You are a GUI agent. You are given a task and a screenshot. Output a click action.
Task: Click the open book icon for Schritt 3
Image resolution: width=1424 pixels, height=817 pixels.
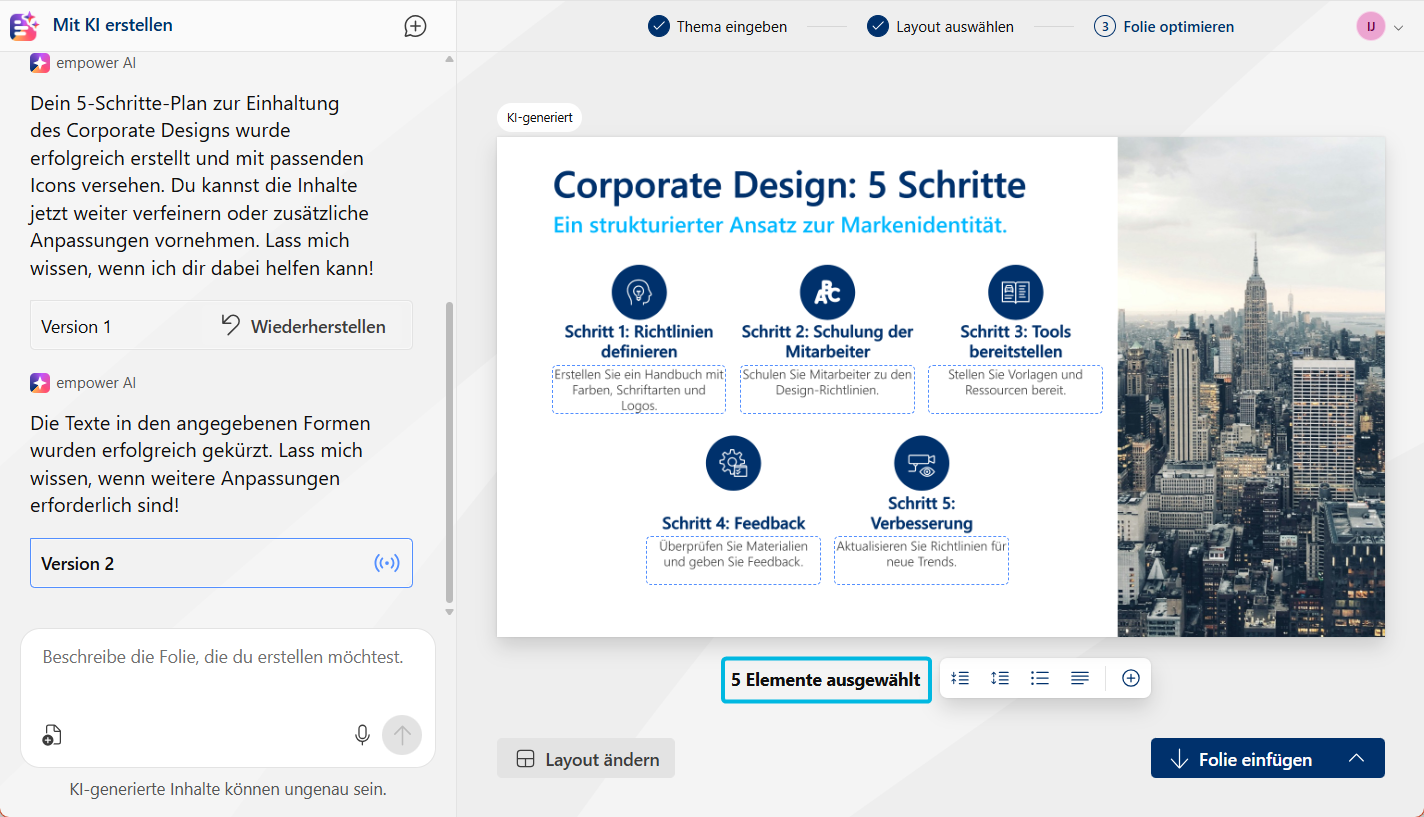click(x=1015, y=292)
